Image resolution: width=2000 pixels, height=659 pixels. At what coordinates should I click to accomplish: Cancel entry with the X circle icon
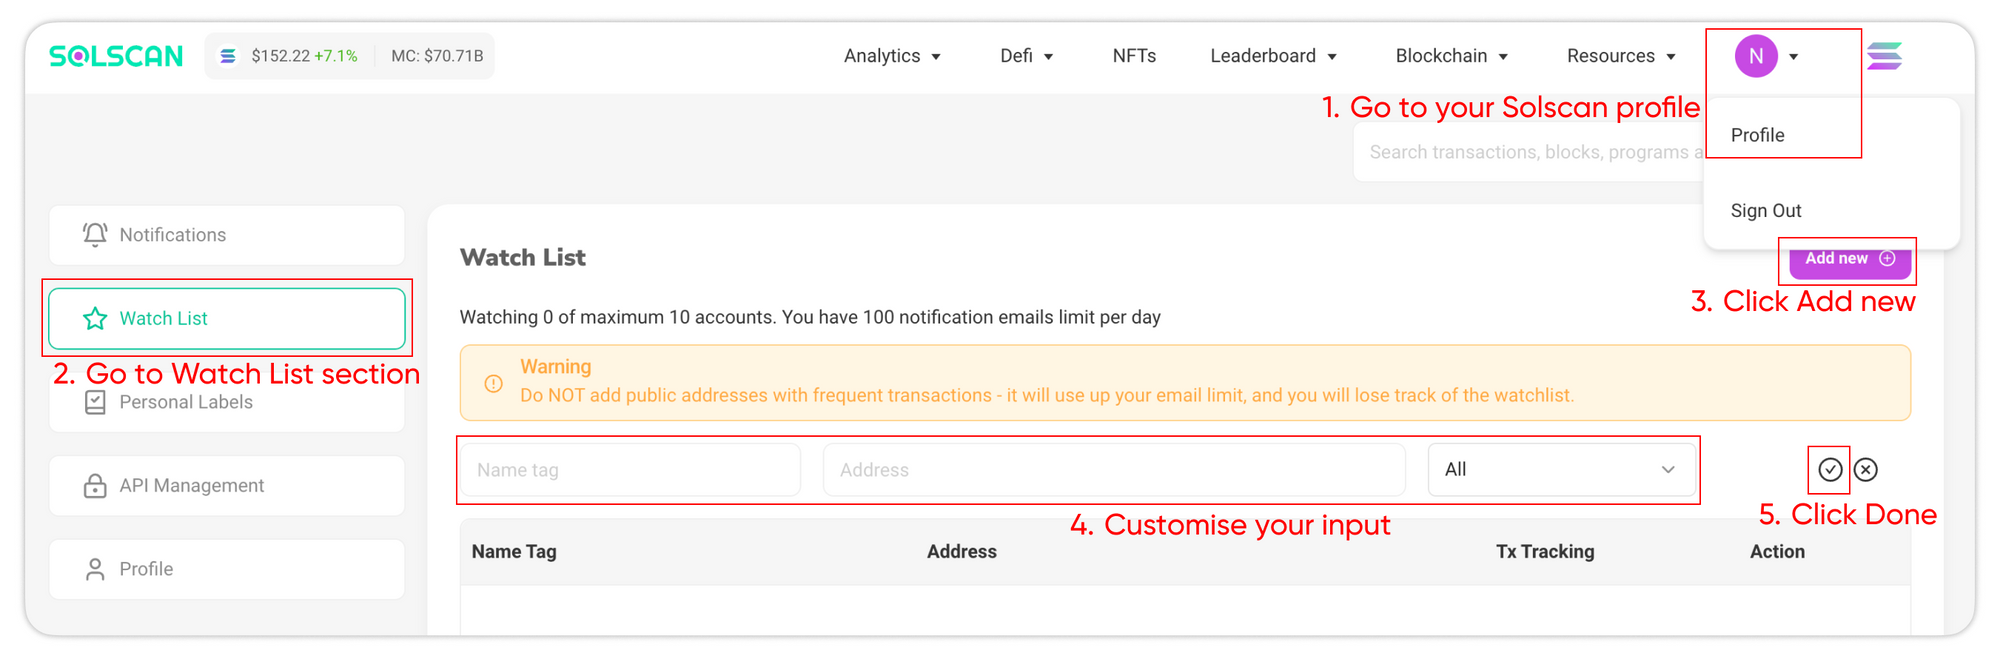click(x=1866, y=469)
